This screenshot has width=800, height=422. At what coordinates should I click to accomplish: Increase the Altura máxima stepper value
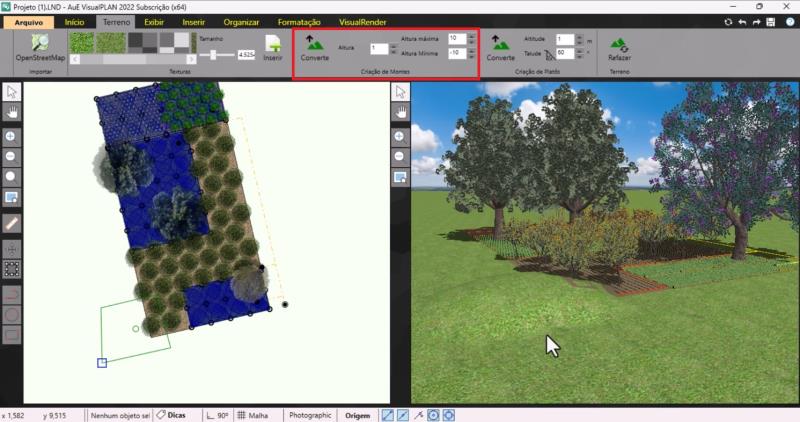(x=471, y=35)
